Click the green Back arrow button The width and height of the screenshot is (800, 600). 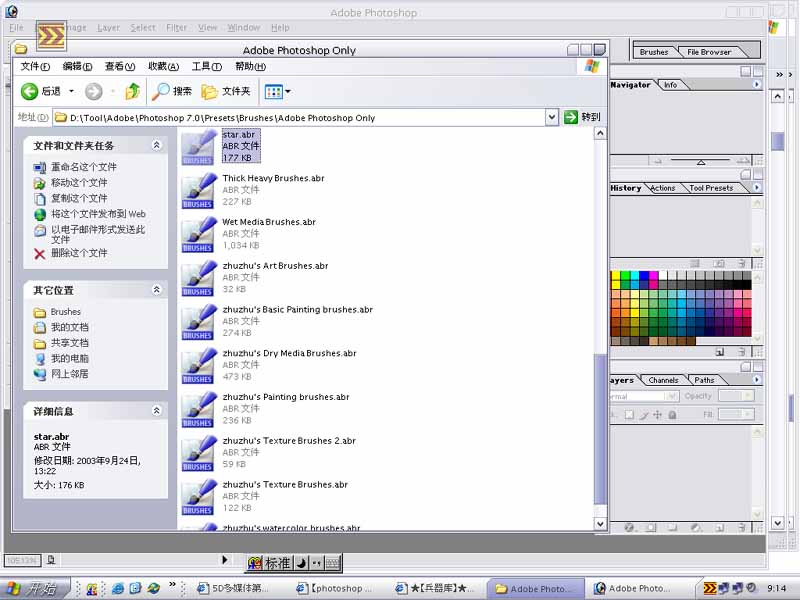pyautogui.click(x=29, y=91)
